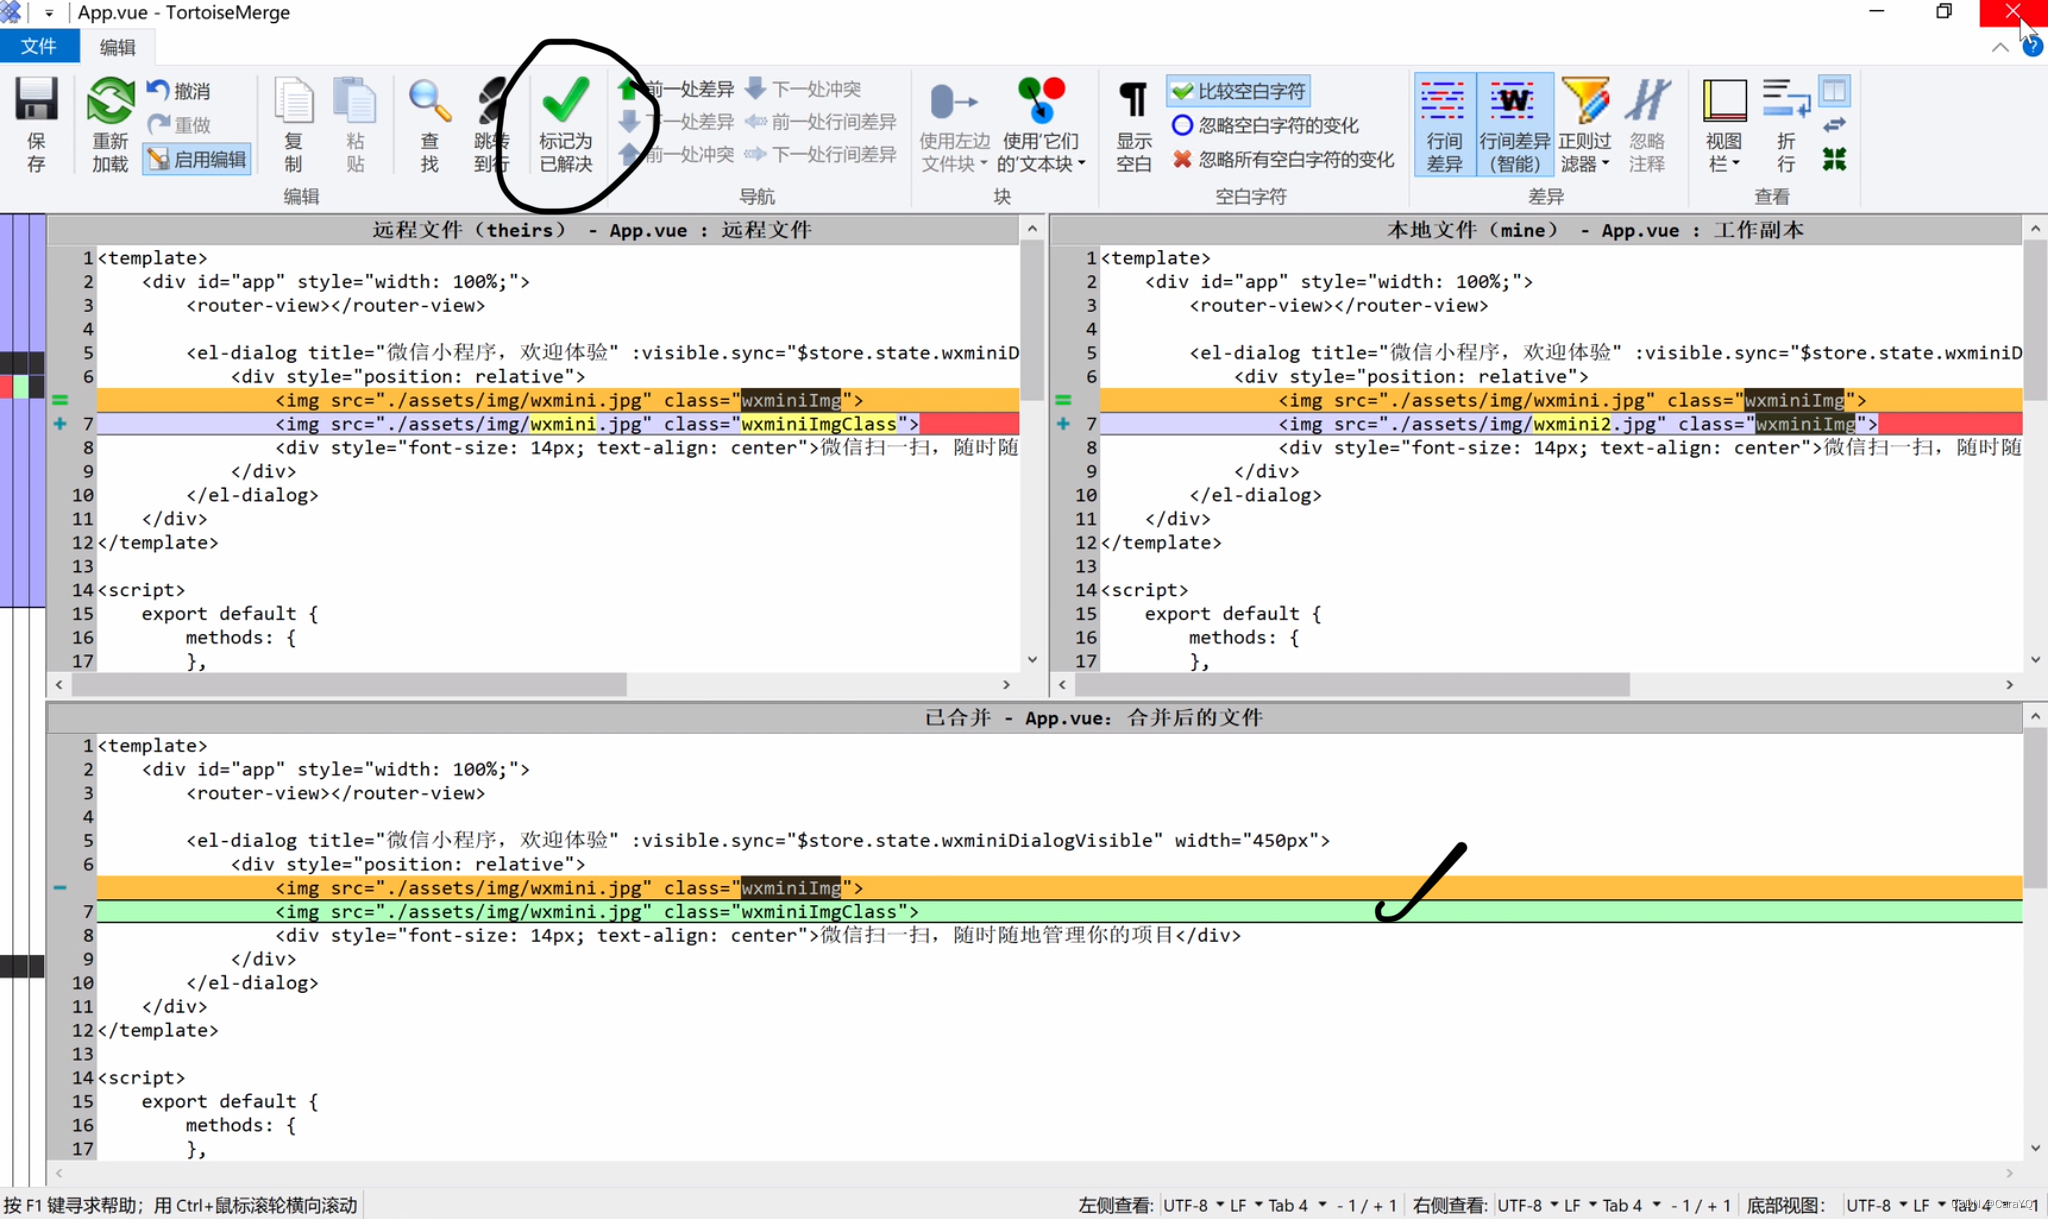The width and height of the screenshot is (2048, 1219).
Task: Mark the conflict as resolved (标记为已解决)
Action: [x=566, y=125]
